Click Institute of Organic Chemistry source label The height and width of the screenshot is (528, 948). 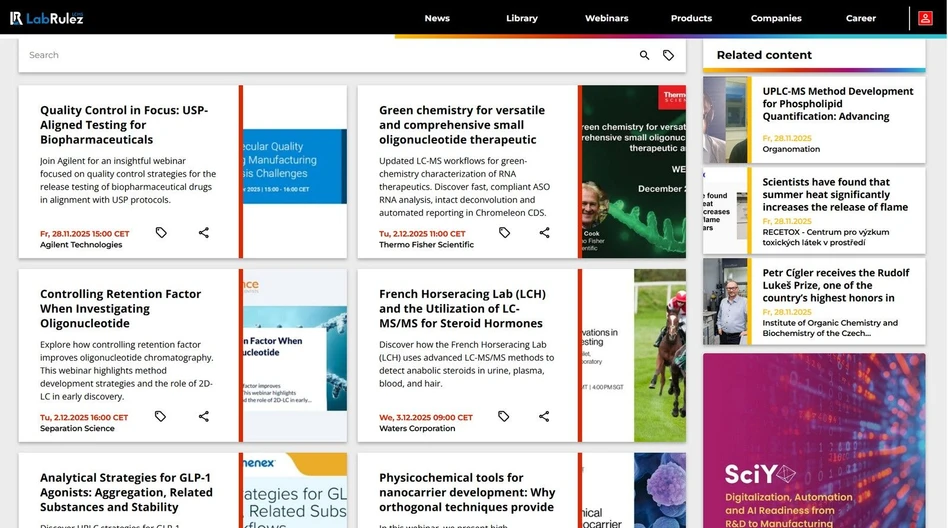coord(830,328)
